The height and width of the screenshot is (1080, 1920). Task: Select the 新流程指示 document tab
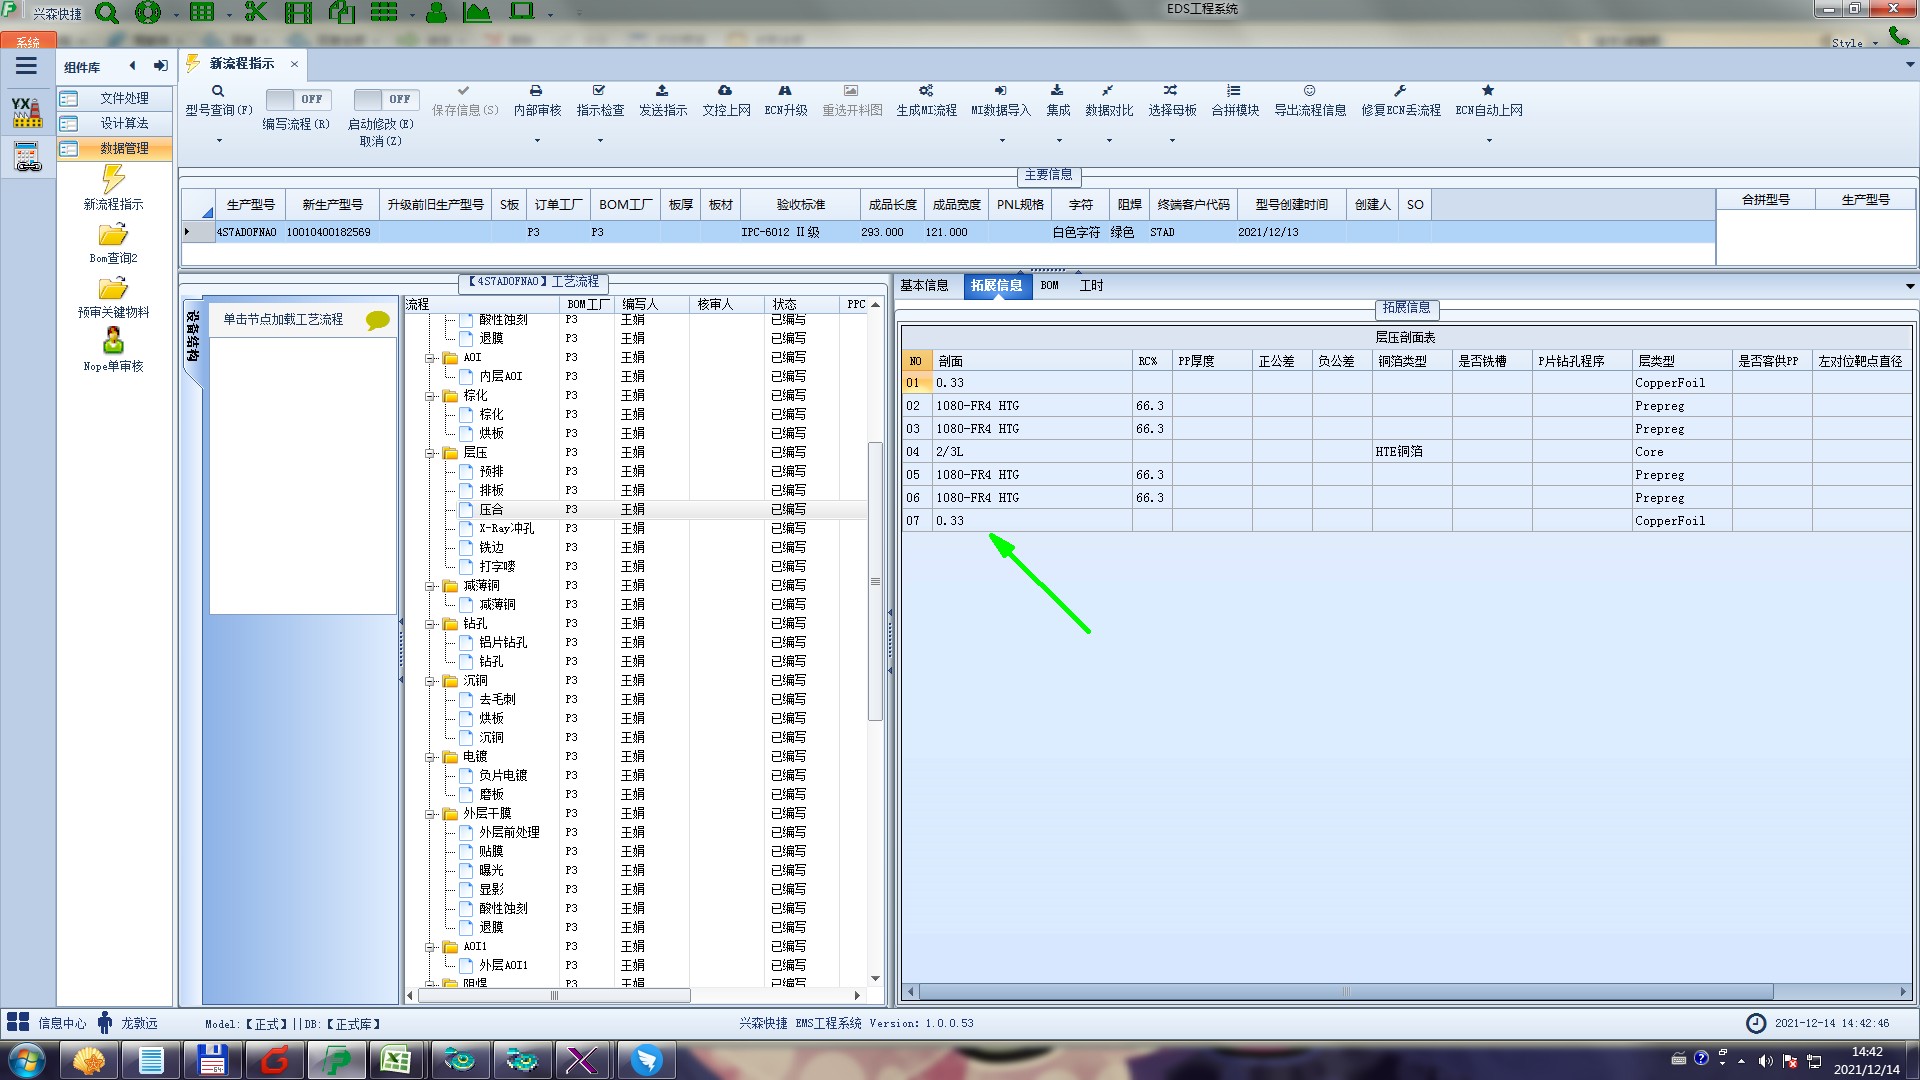(x=241, y=63)
